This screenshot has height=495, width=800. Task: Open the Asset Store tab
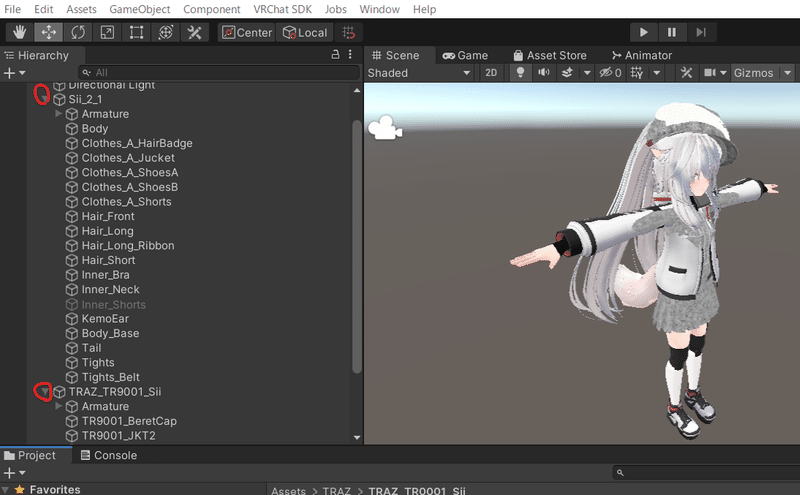(550, 55)
